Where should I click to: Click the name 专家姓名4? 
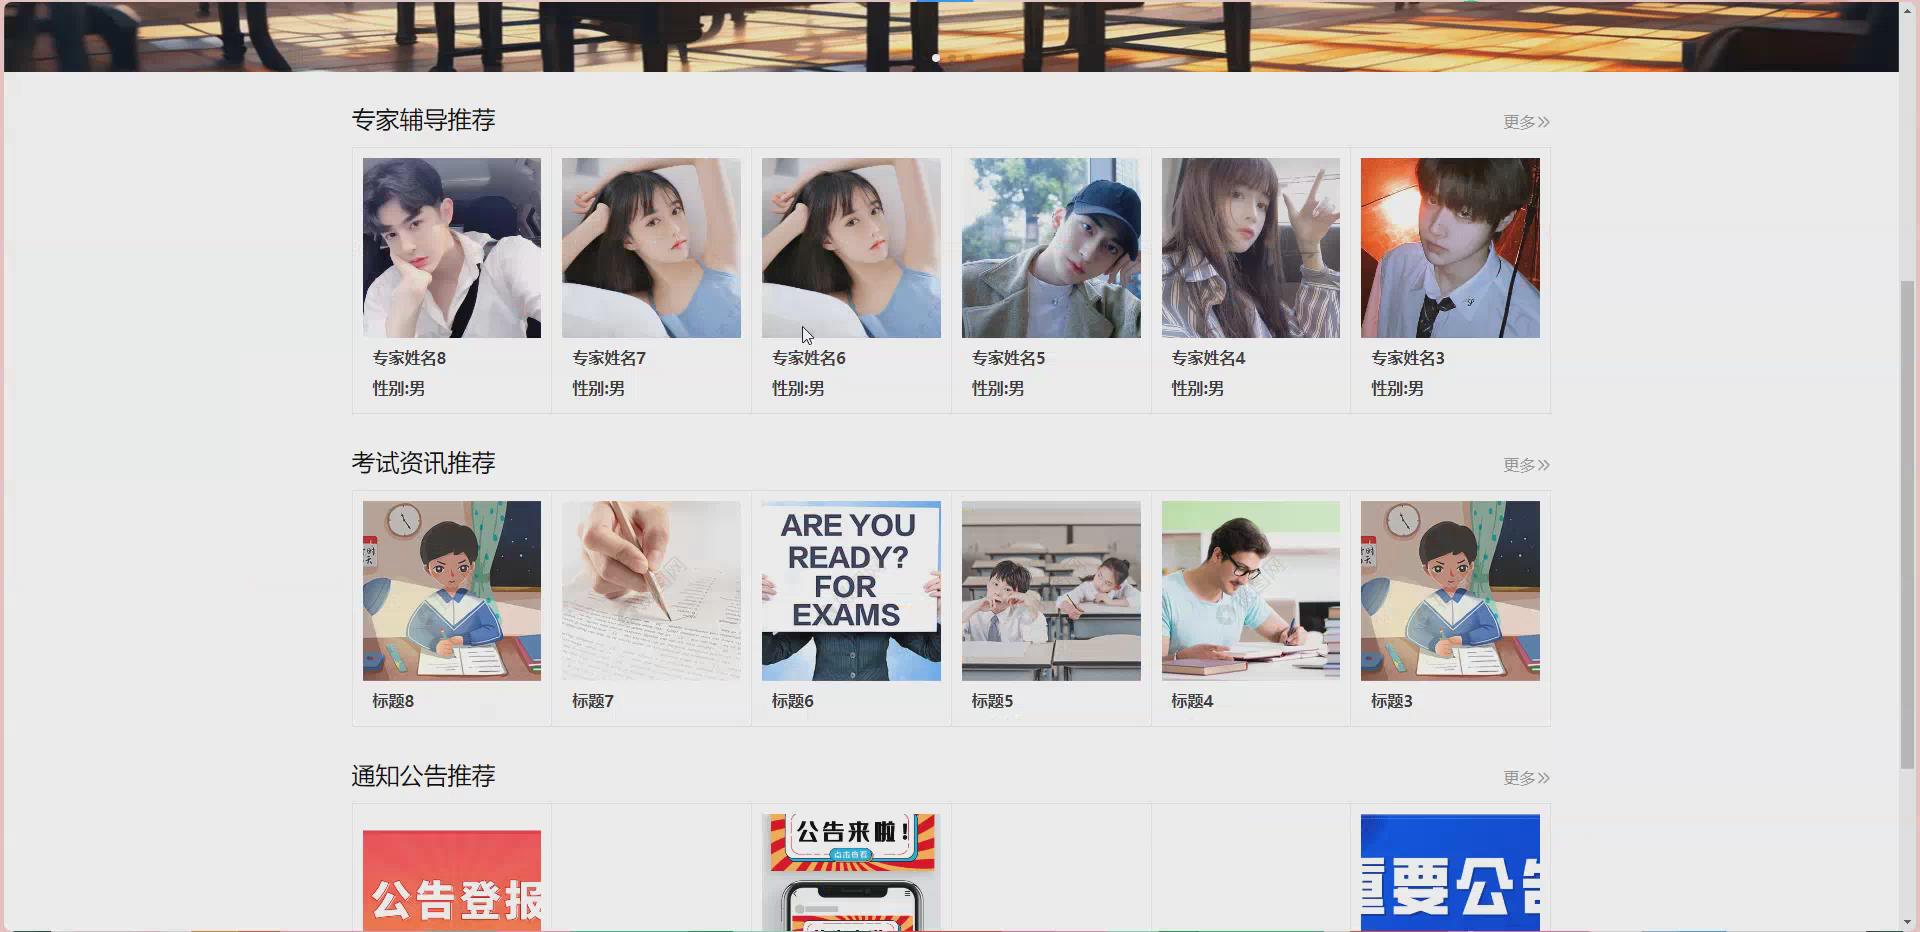pos(1208,358)
